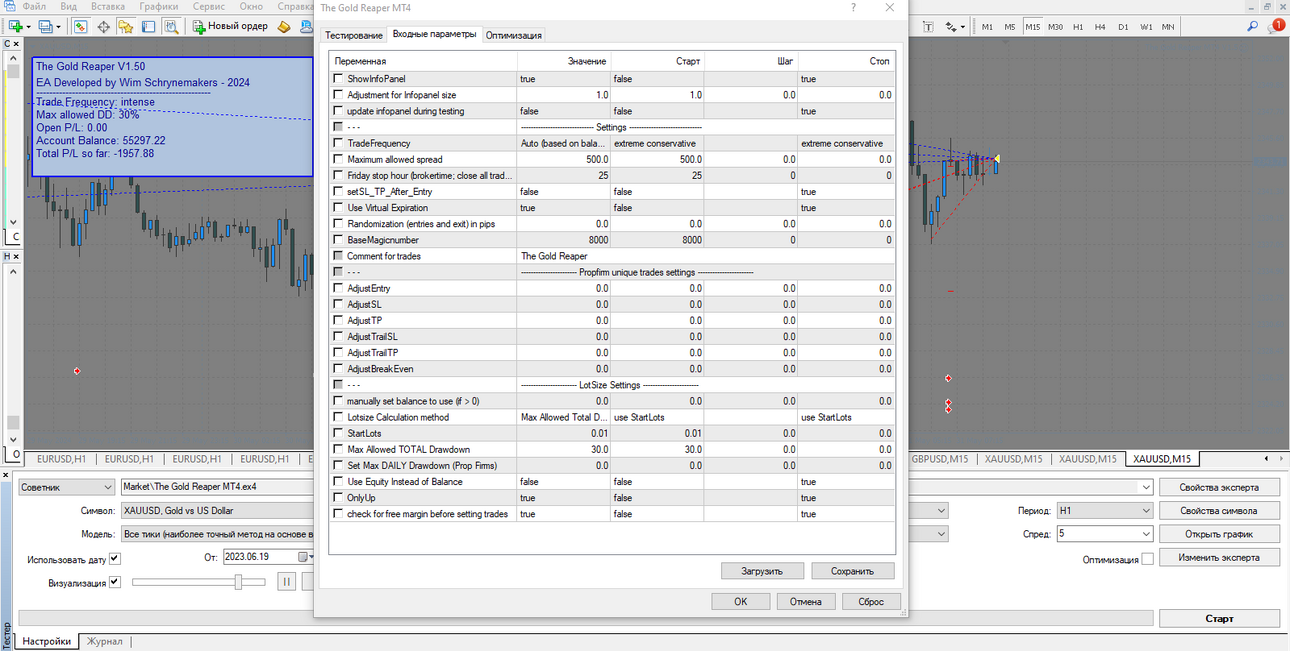Image resolution: width=1290 pixels, height=651 pixels.
Task: Tick the Use Virtual Expiration checkbox
Action: [337, 208]
